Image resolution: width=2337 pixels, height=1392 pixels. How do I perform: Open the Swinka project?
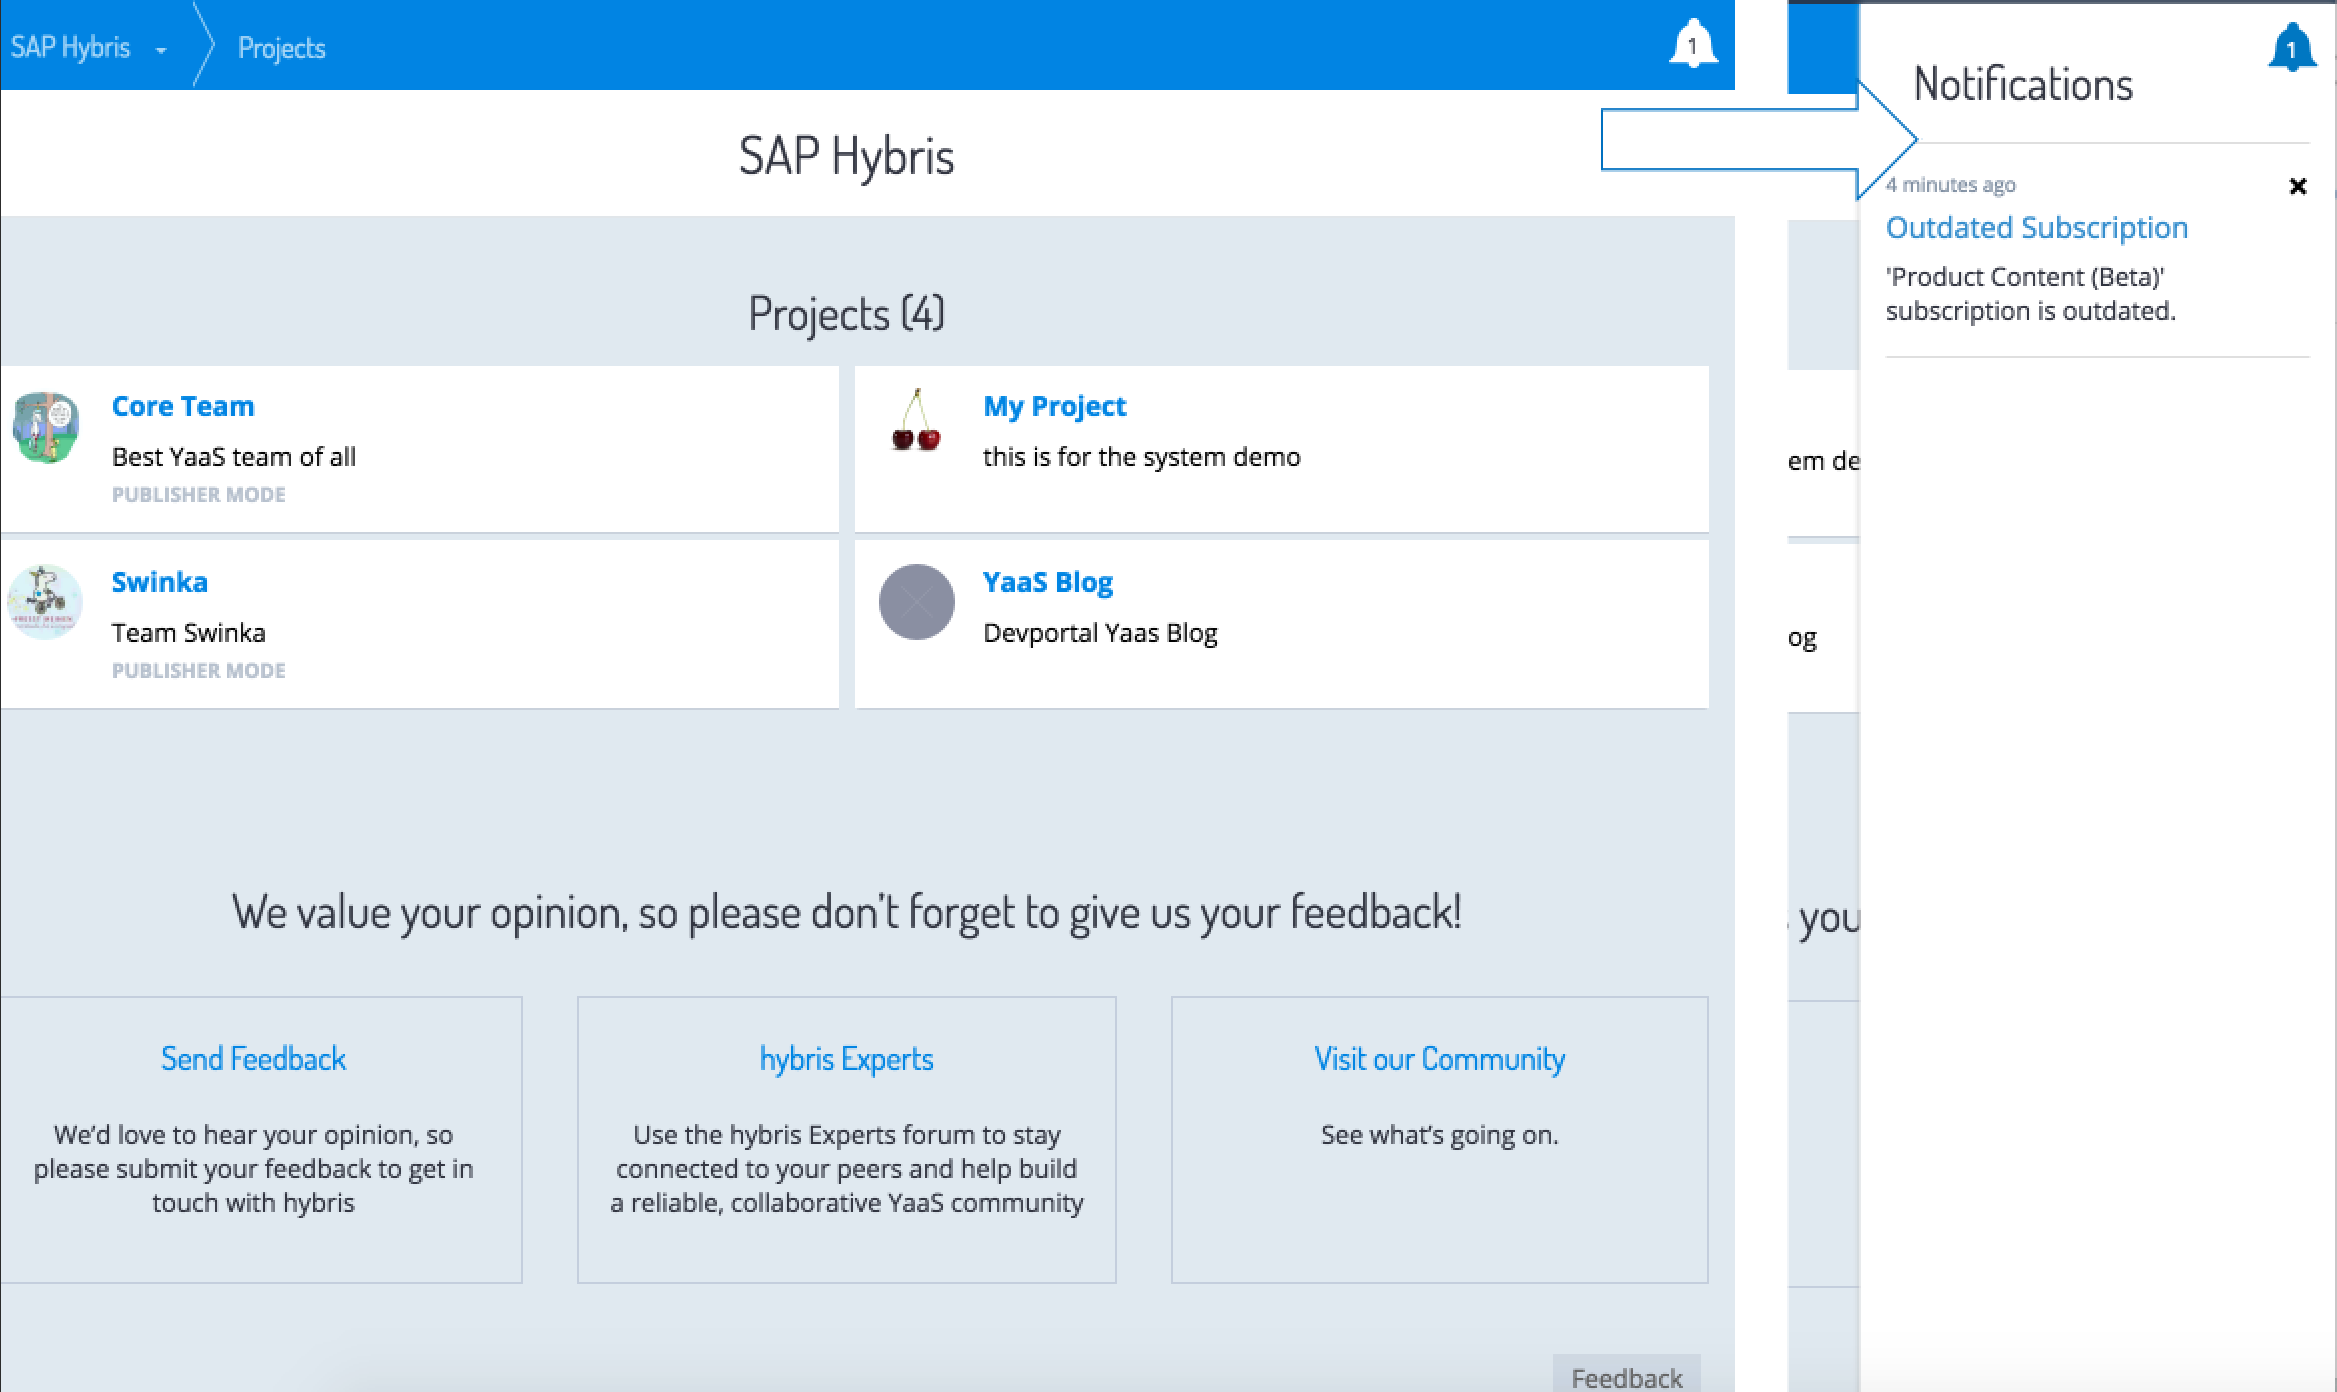tap(160, 582)
